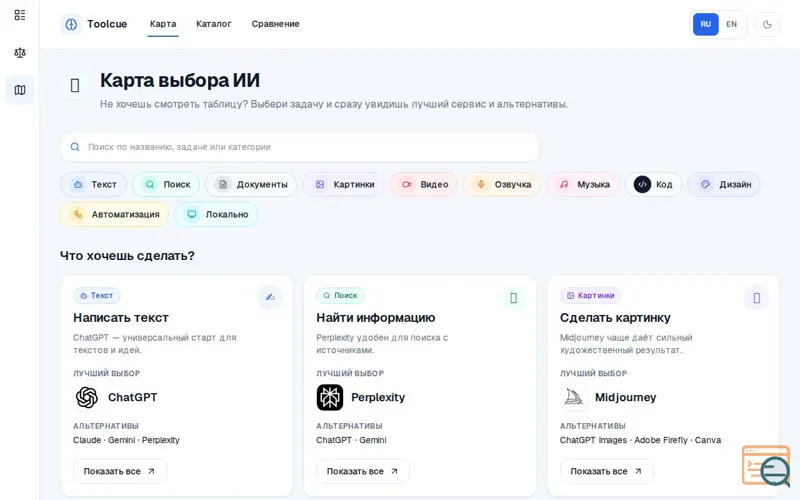This screenshot has height=500, width=800.
Task: Click the corner icon on Сделать картинку card
Action: 757,297
